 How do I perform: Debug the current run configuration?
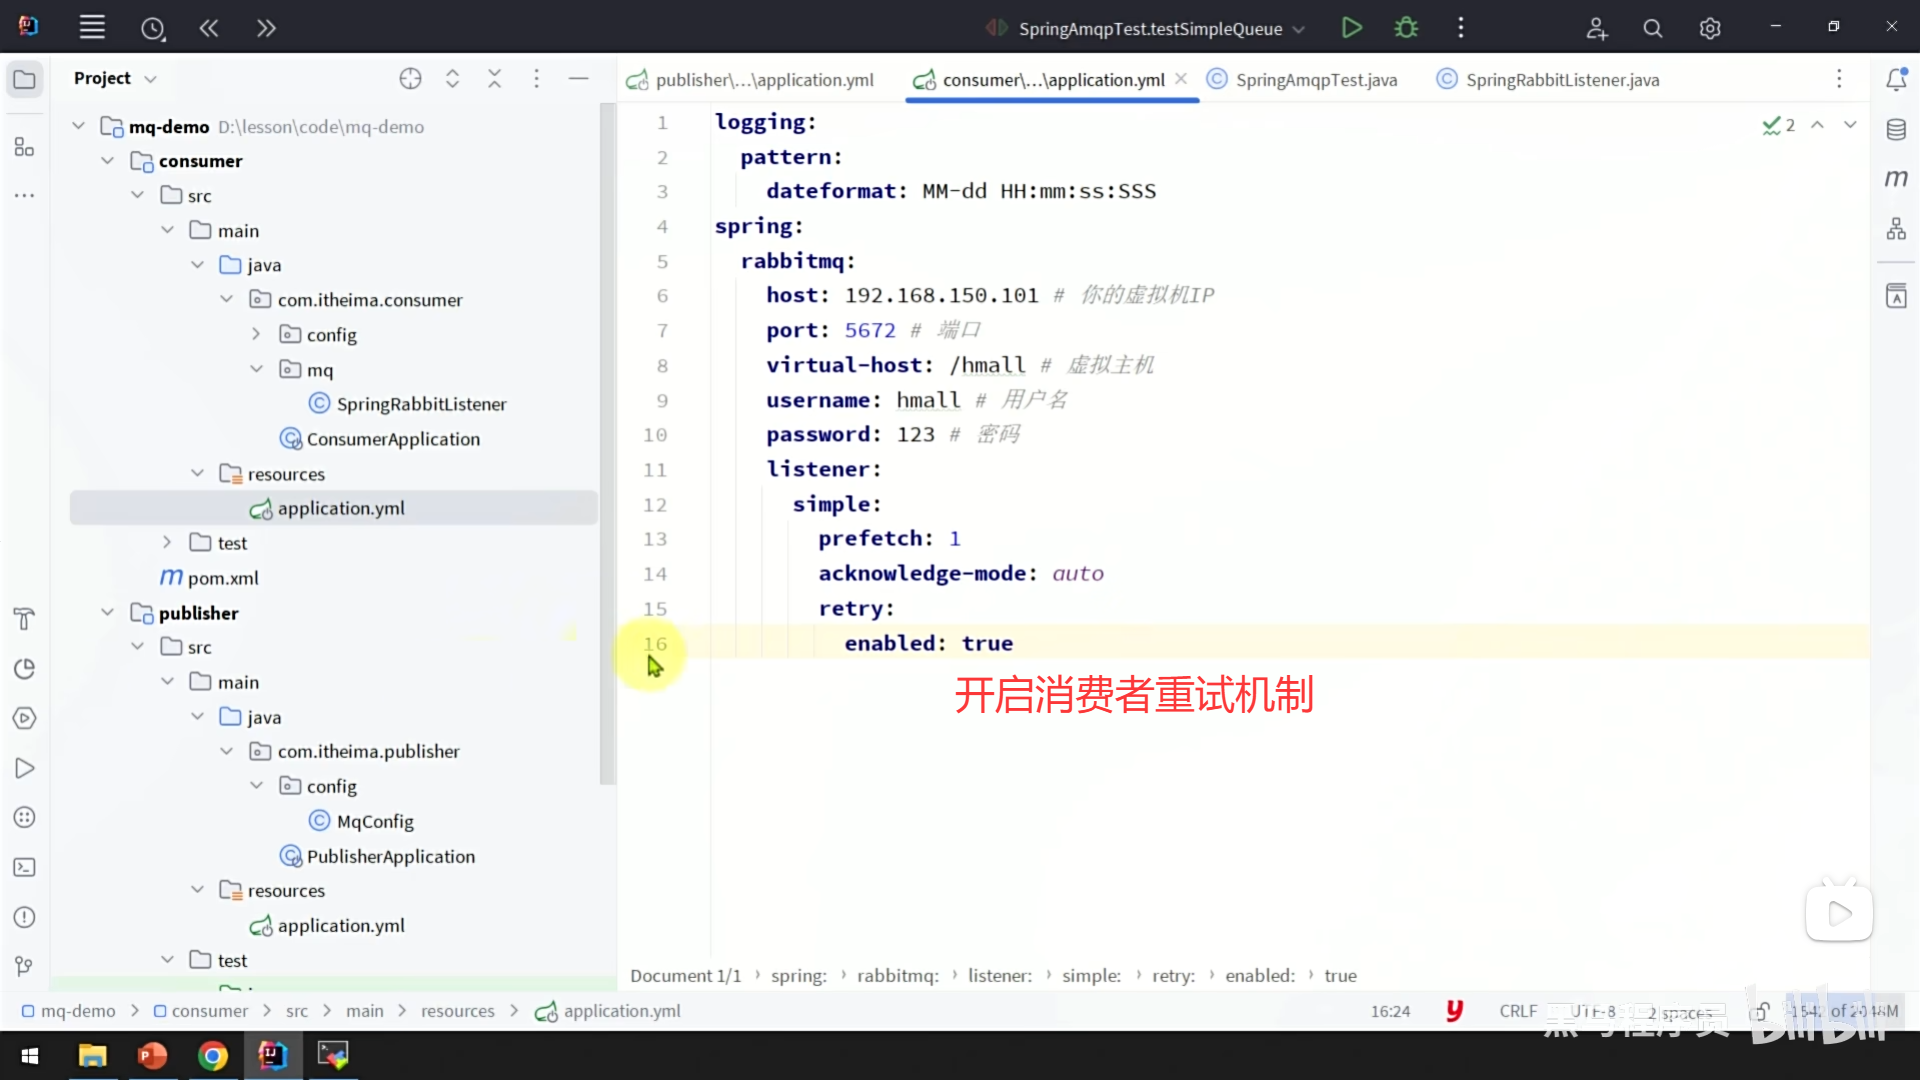(1406, 28)
